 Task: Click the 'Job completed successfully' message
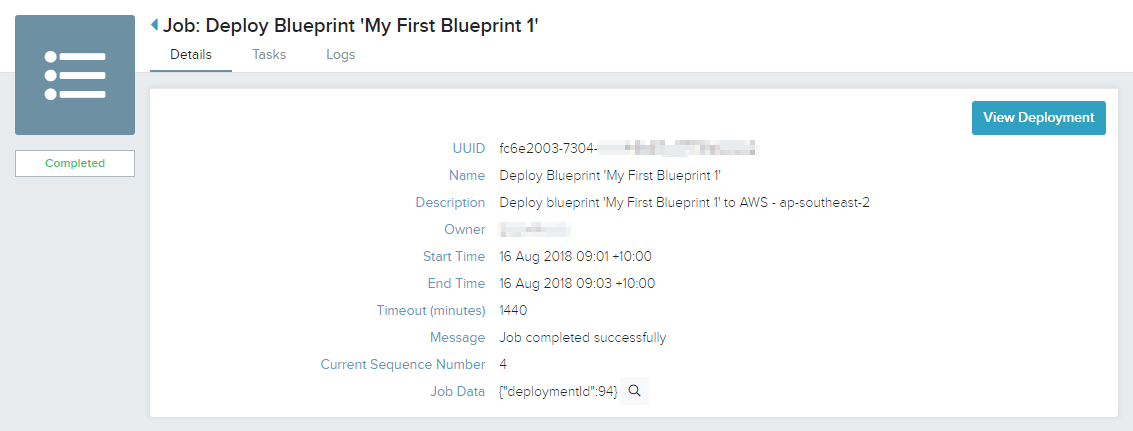[582, 338]
